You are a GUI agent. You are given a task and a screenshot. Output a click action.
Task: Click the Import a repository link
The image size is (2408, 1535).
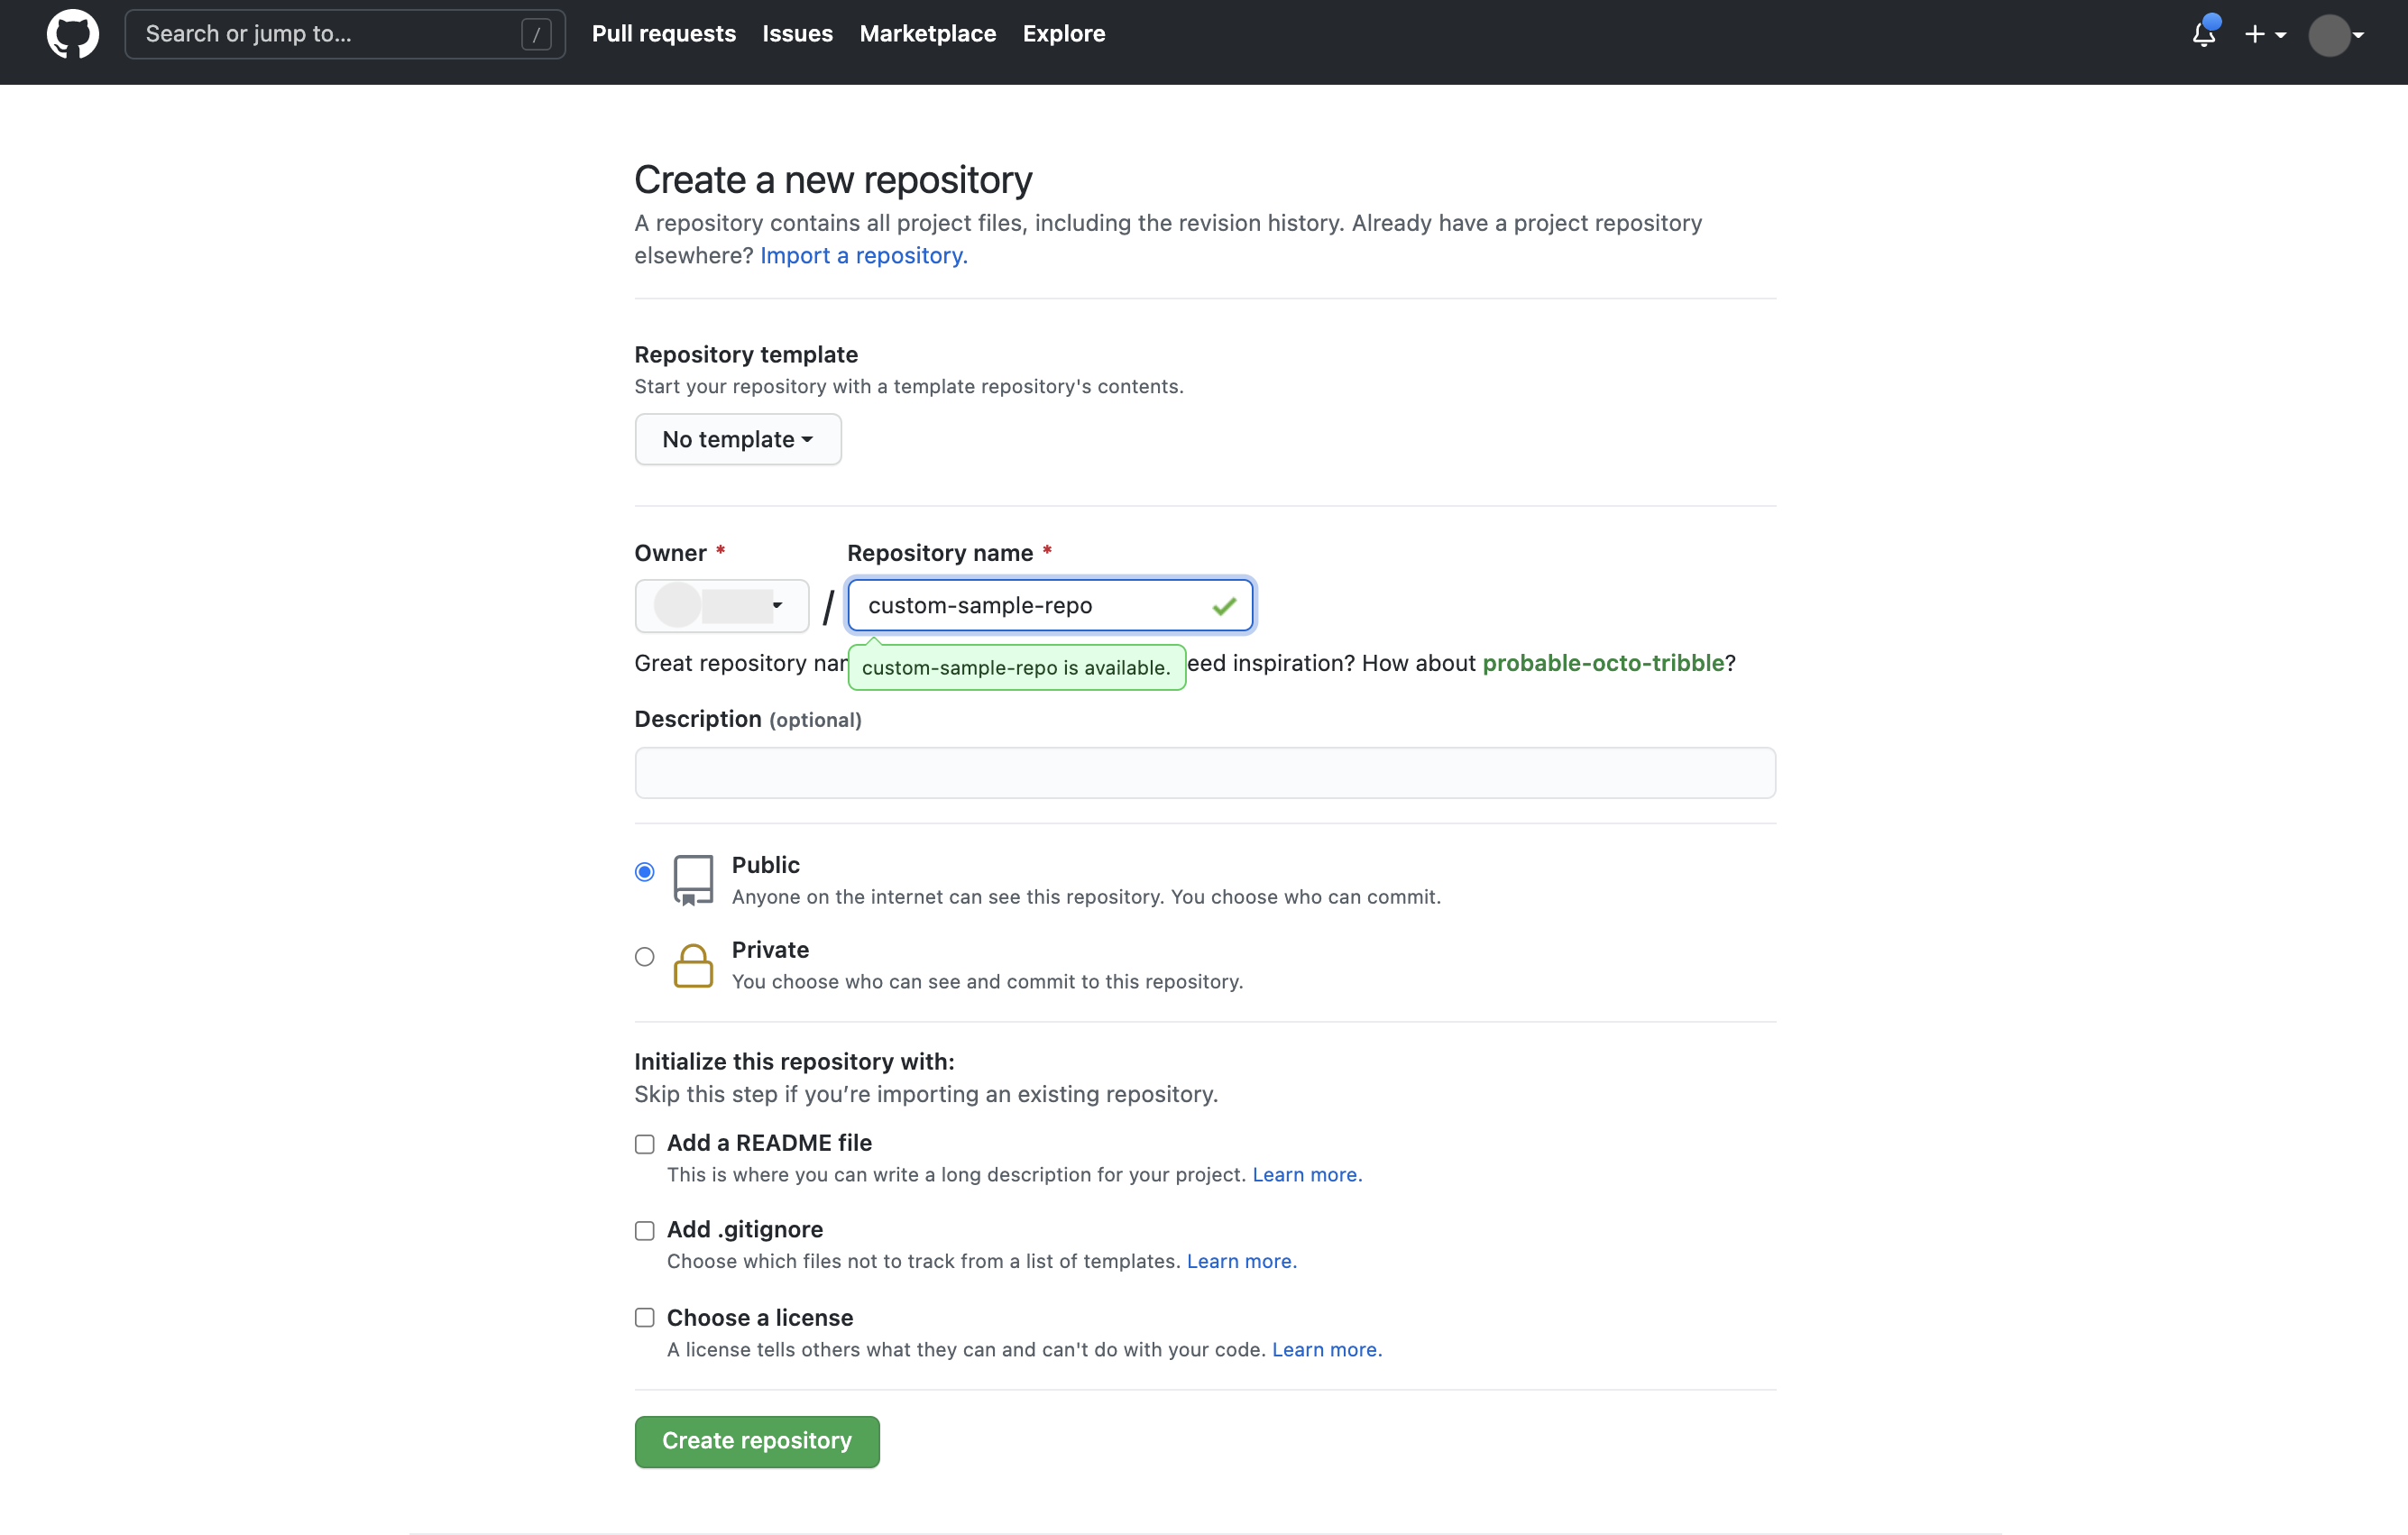point(862,254)
